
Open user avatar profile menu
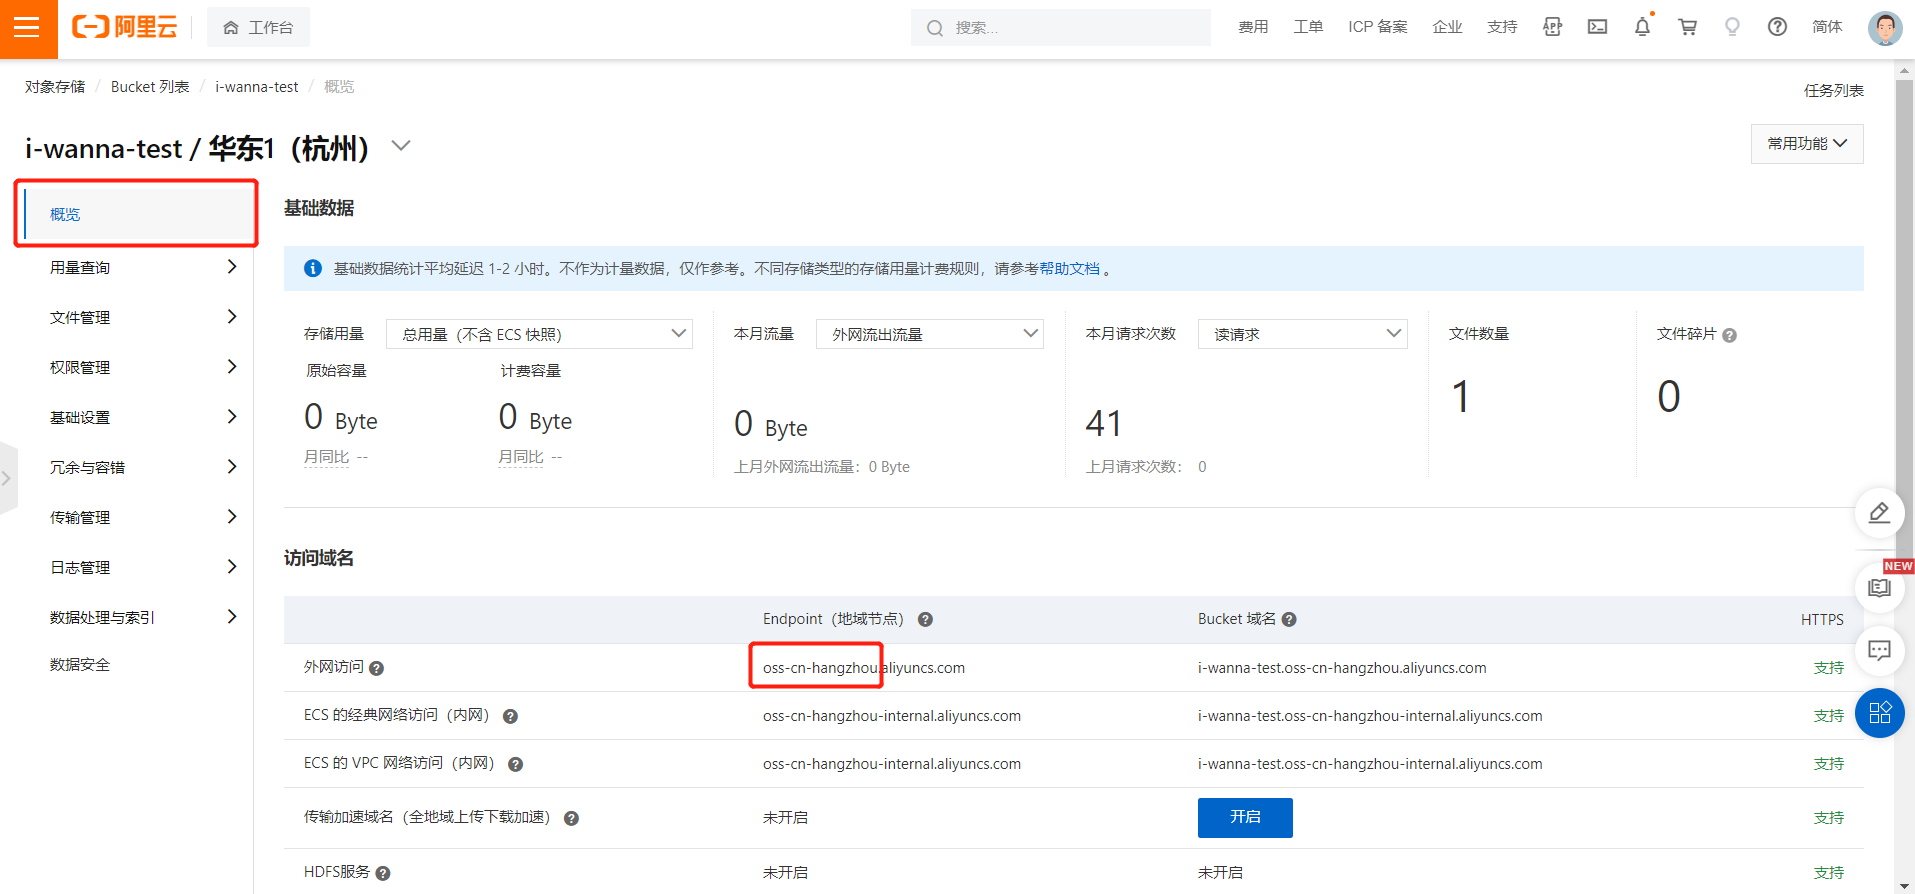pos(1885,28)
